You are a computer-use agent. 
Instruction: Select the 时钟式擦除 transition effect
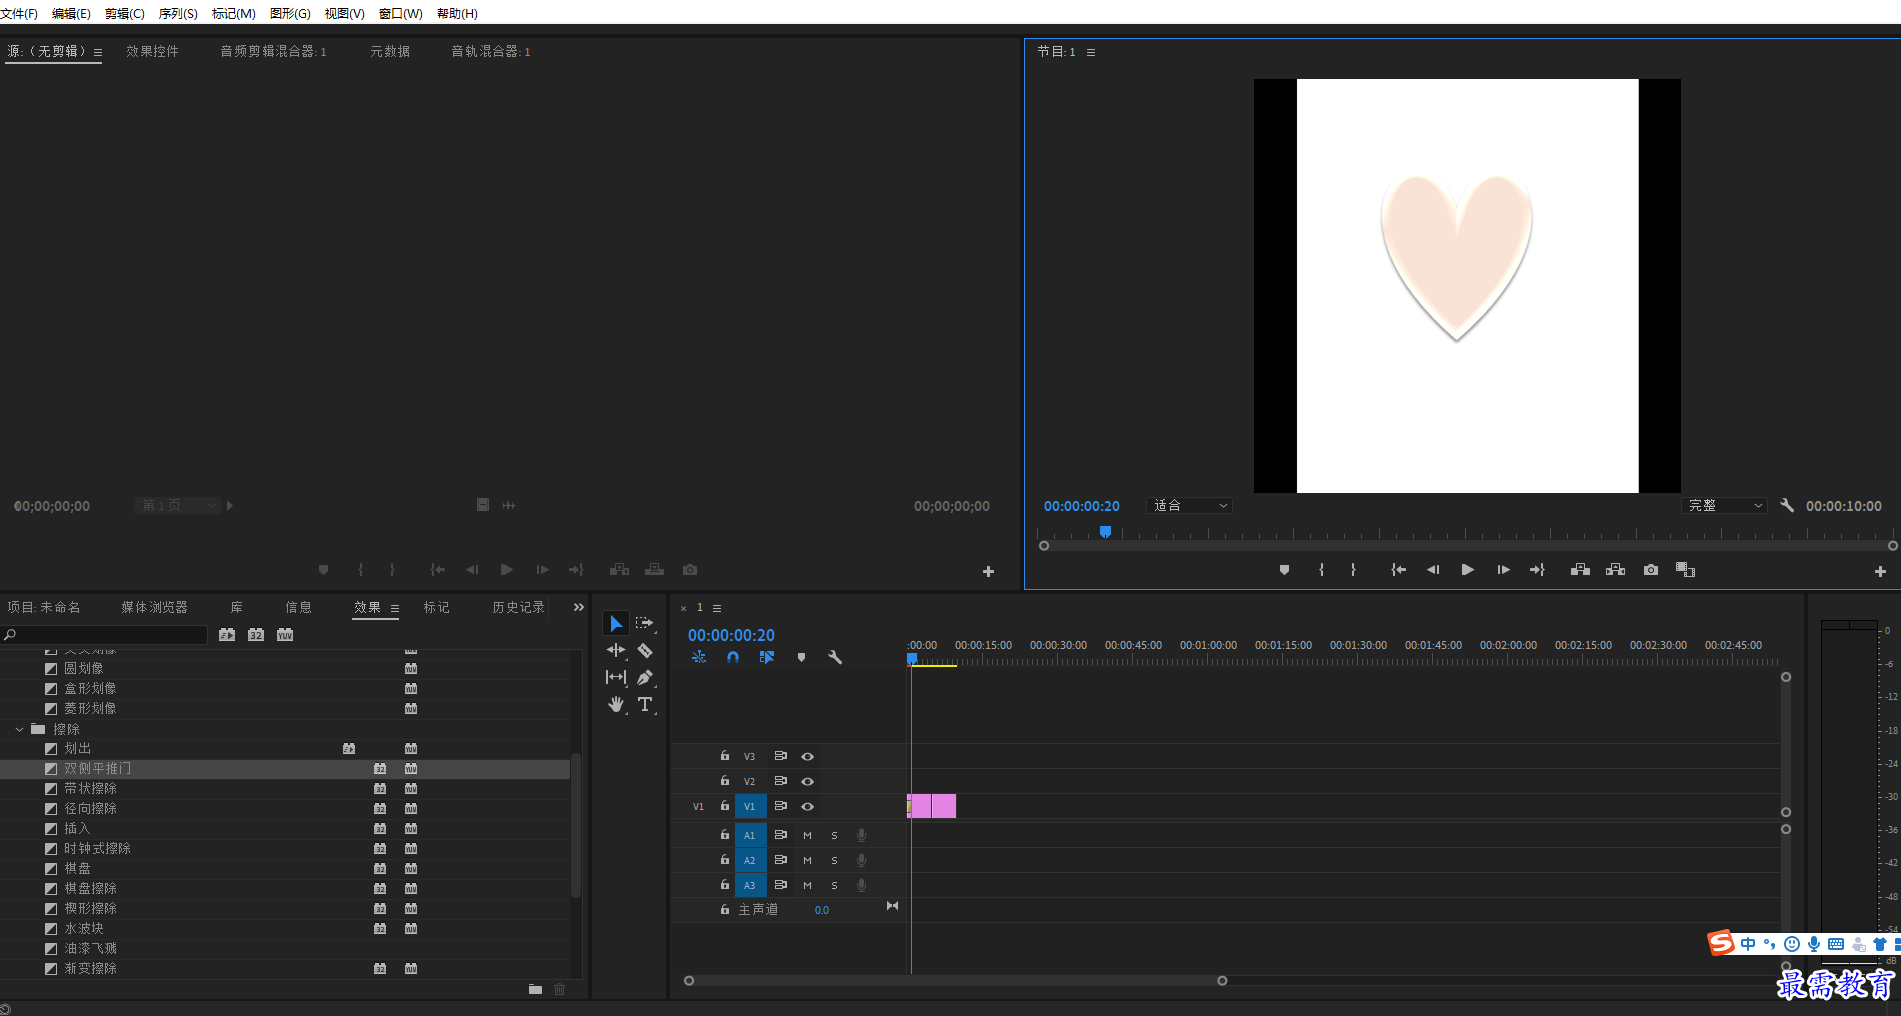pyautogui.click(x=285, y=848)
